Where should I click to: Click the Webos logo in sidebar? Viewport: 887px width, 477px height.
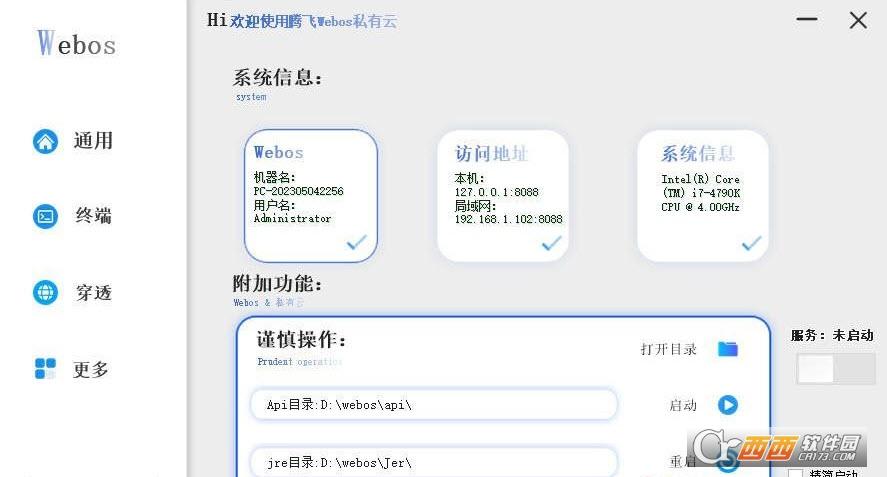point(76,43)
